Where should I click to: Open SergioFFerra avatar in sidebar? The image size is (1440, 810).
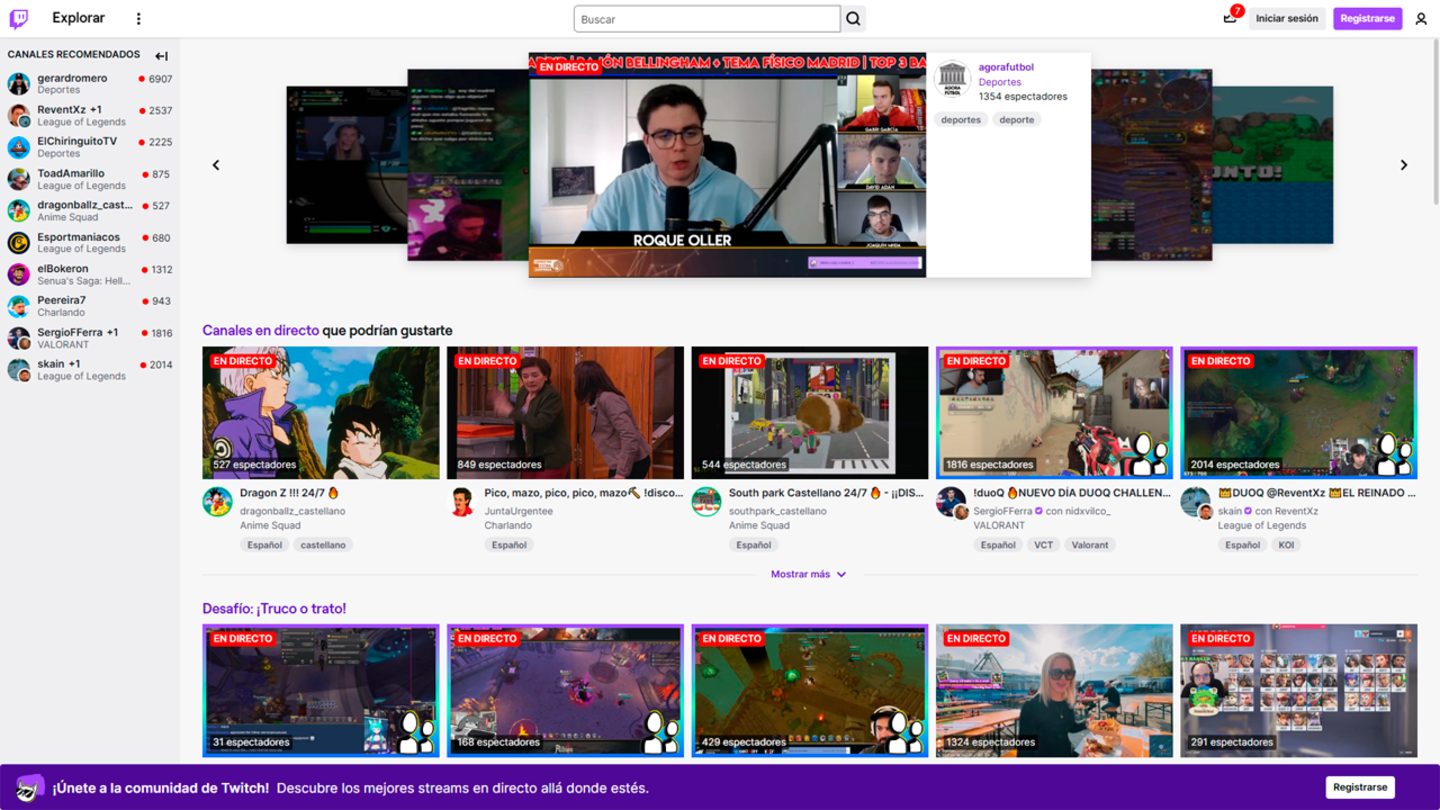(x=19, y=338)
